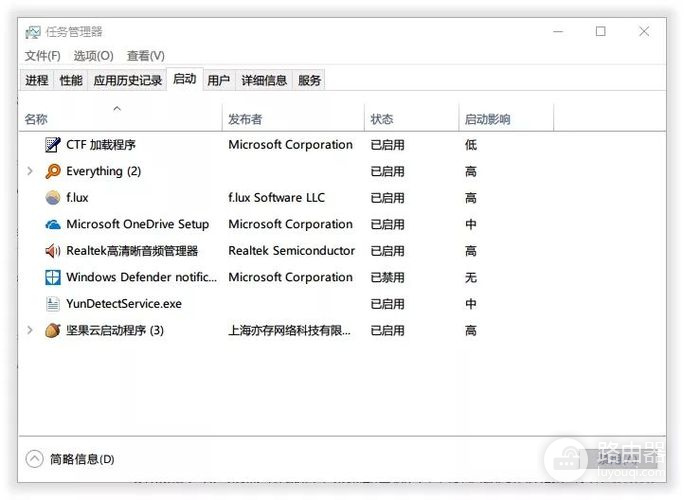Click 中 impact for YunDetectService.exe
Screen dimensions: 684x500
[x=471, y=304]
